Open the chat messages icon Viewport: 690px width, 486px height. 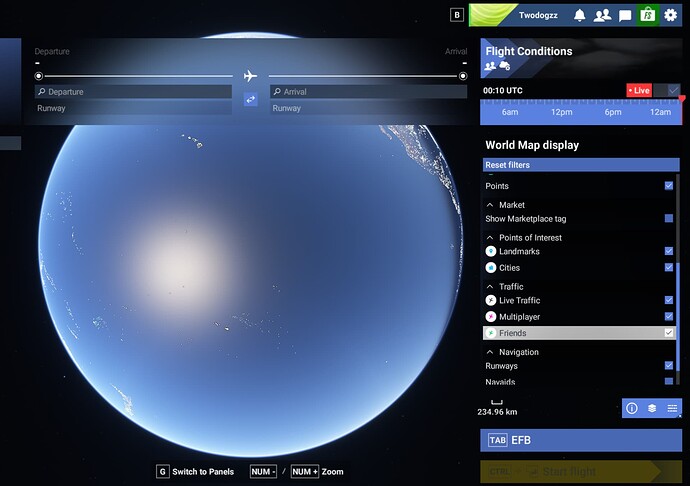click(625, 15)
